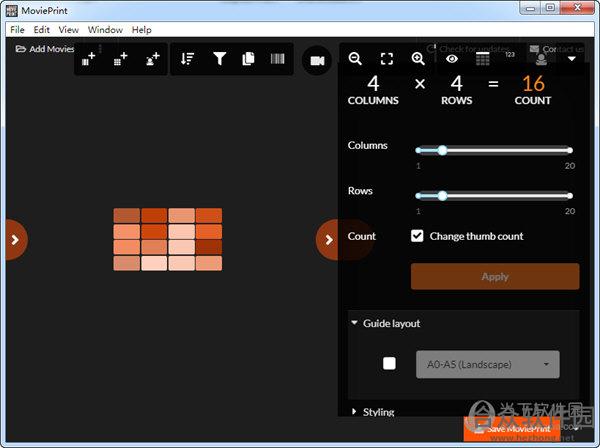The height and width of the screenshot is (448, 600).
Task: Click the barcode view icon
Action: coord(277,59)
